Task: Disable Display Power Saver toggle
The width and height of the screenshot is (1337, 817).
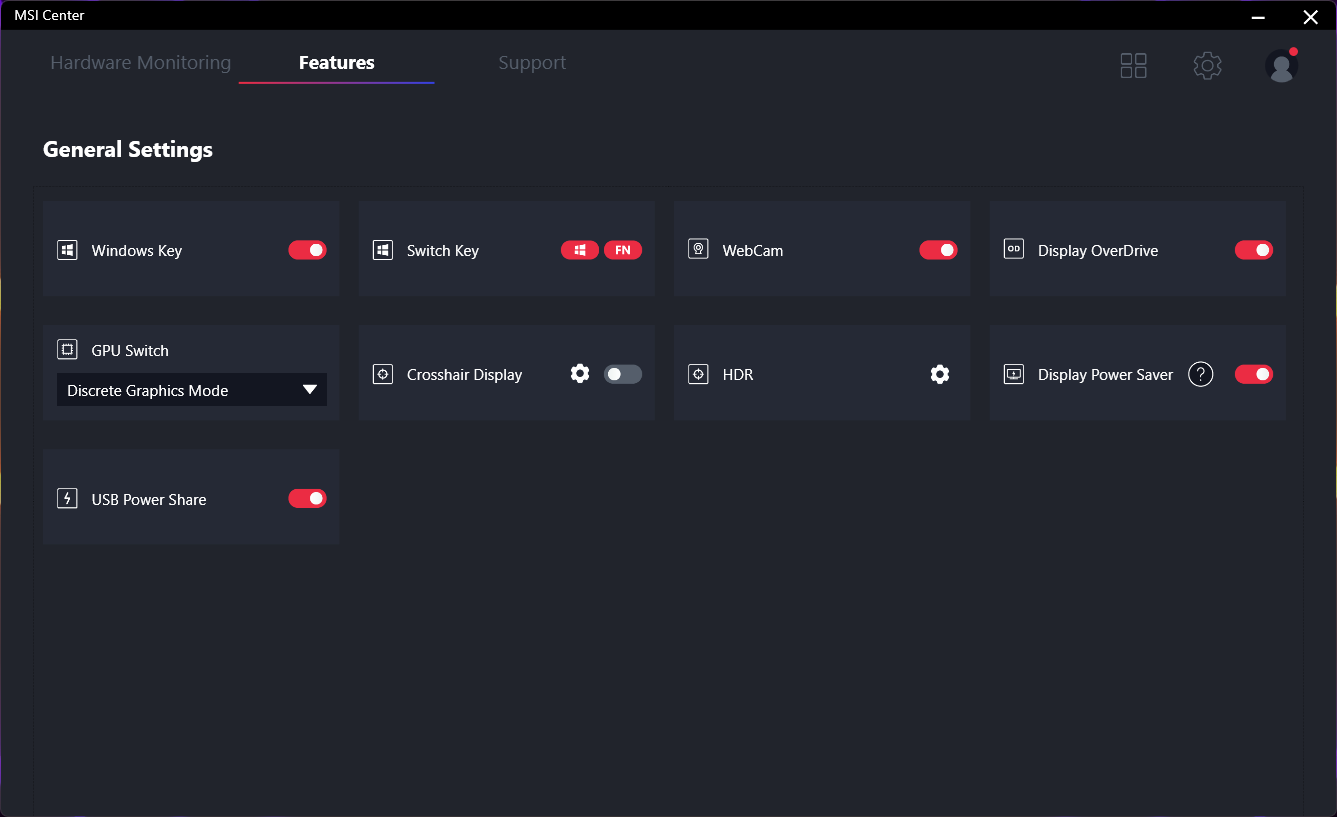Action: point(1254,374)
